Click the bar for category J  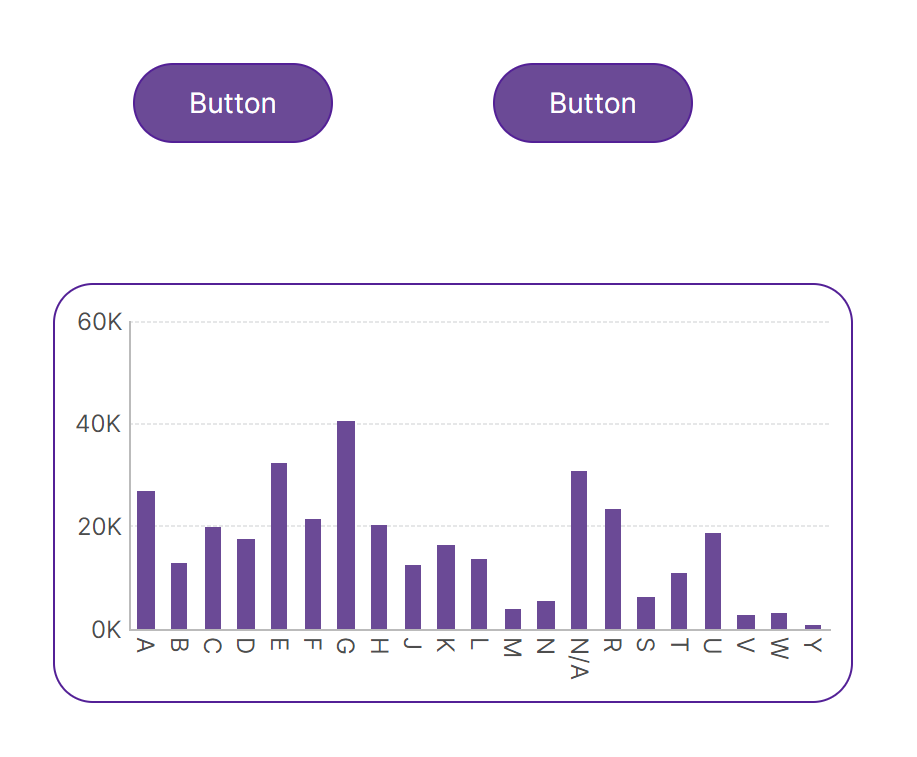(413, 597)
